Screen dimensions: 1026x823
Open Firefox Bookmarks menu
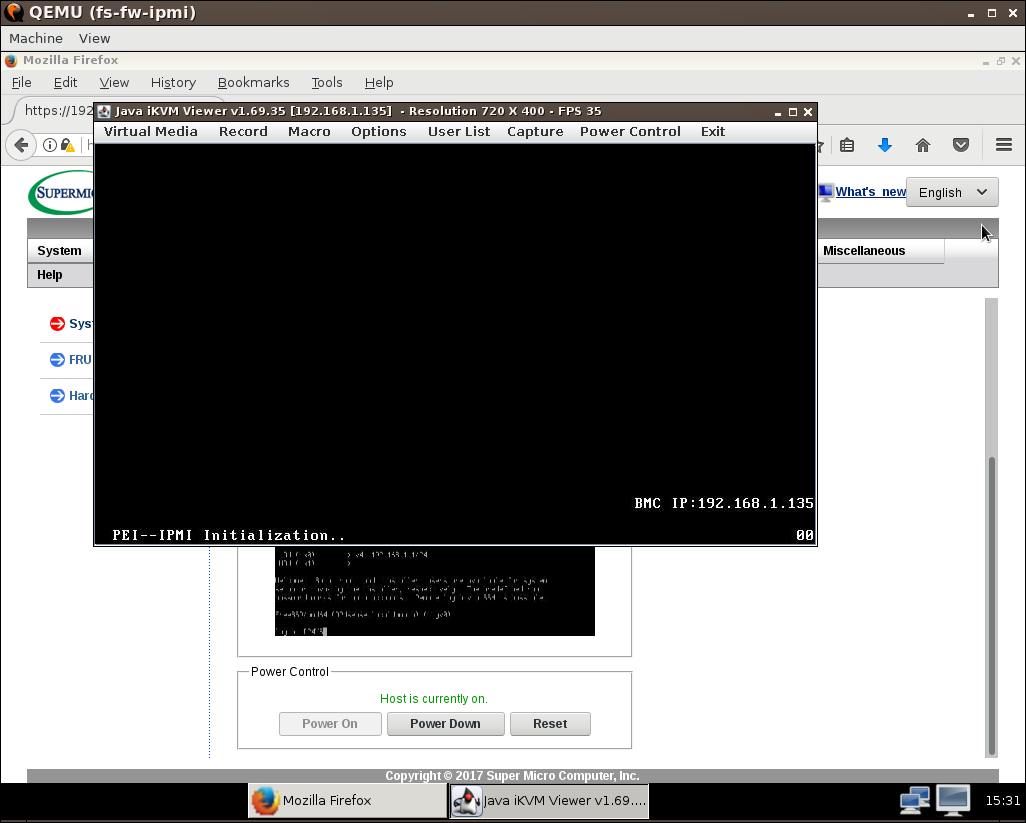coord(253,82)
